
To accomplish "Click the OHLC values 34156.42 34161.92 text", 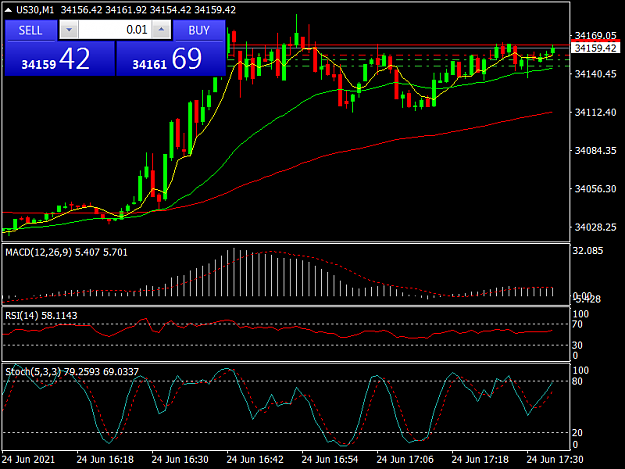I will tap(104, 10).
